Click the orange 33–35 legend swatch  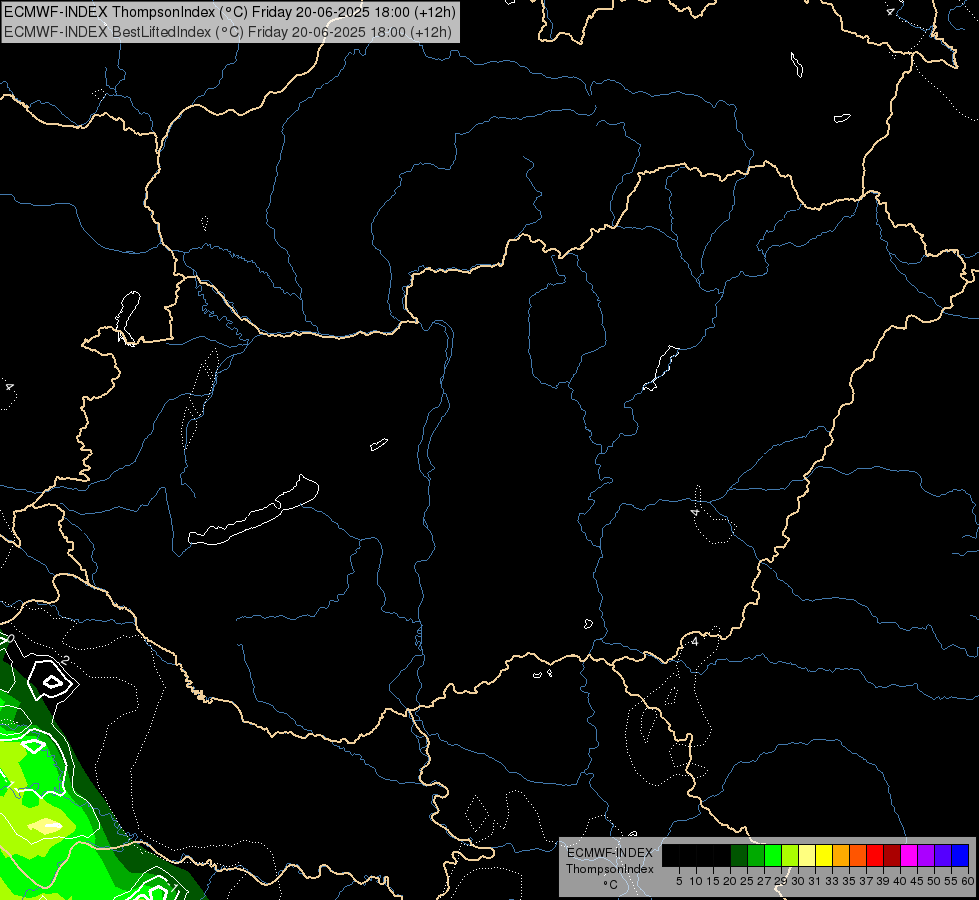coord(841,856)
